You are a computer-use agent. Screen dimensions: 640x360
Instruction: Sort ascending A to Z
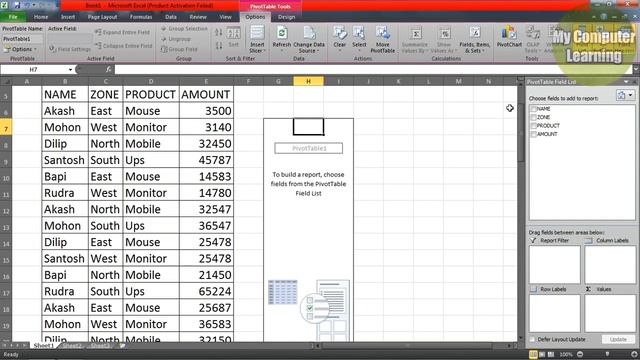pos(219,33)
